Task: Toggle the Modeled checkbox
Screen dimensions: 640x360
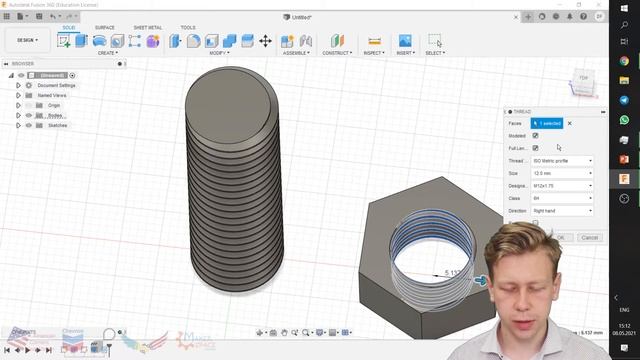Action: (536, 136)
